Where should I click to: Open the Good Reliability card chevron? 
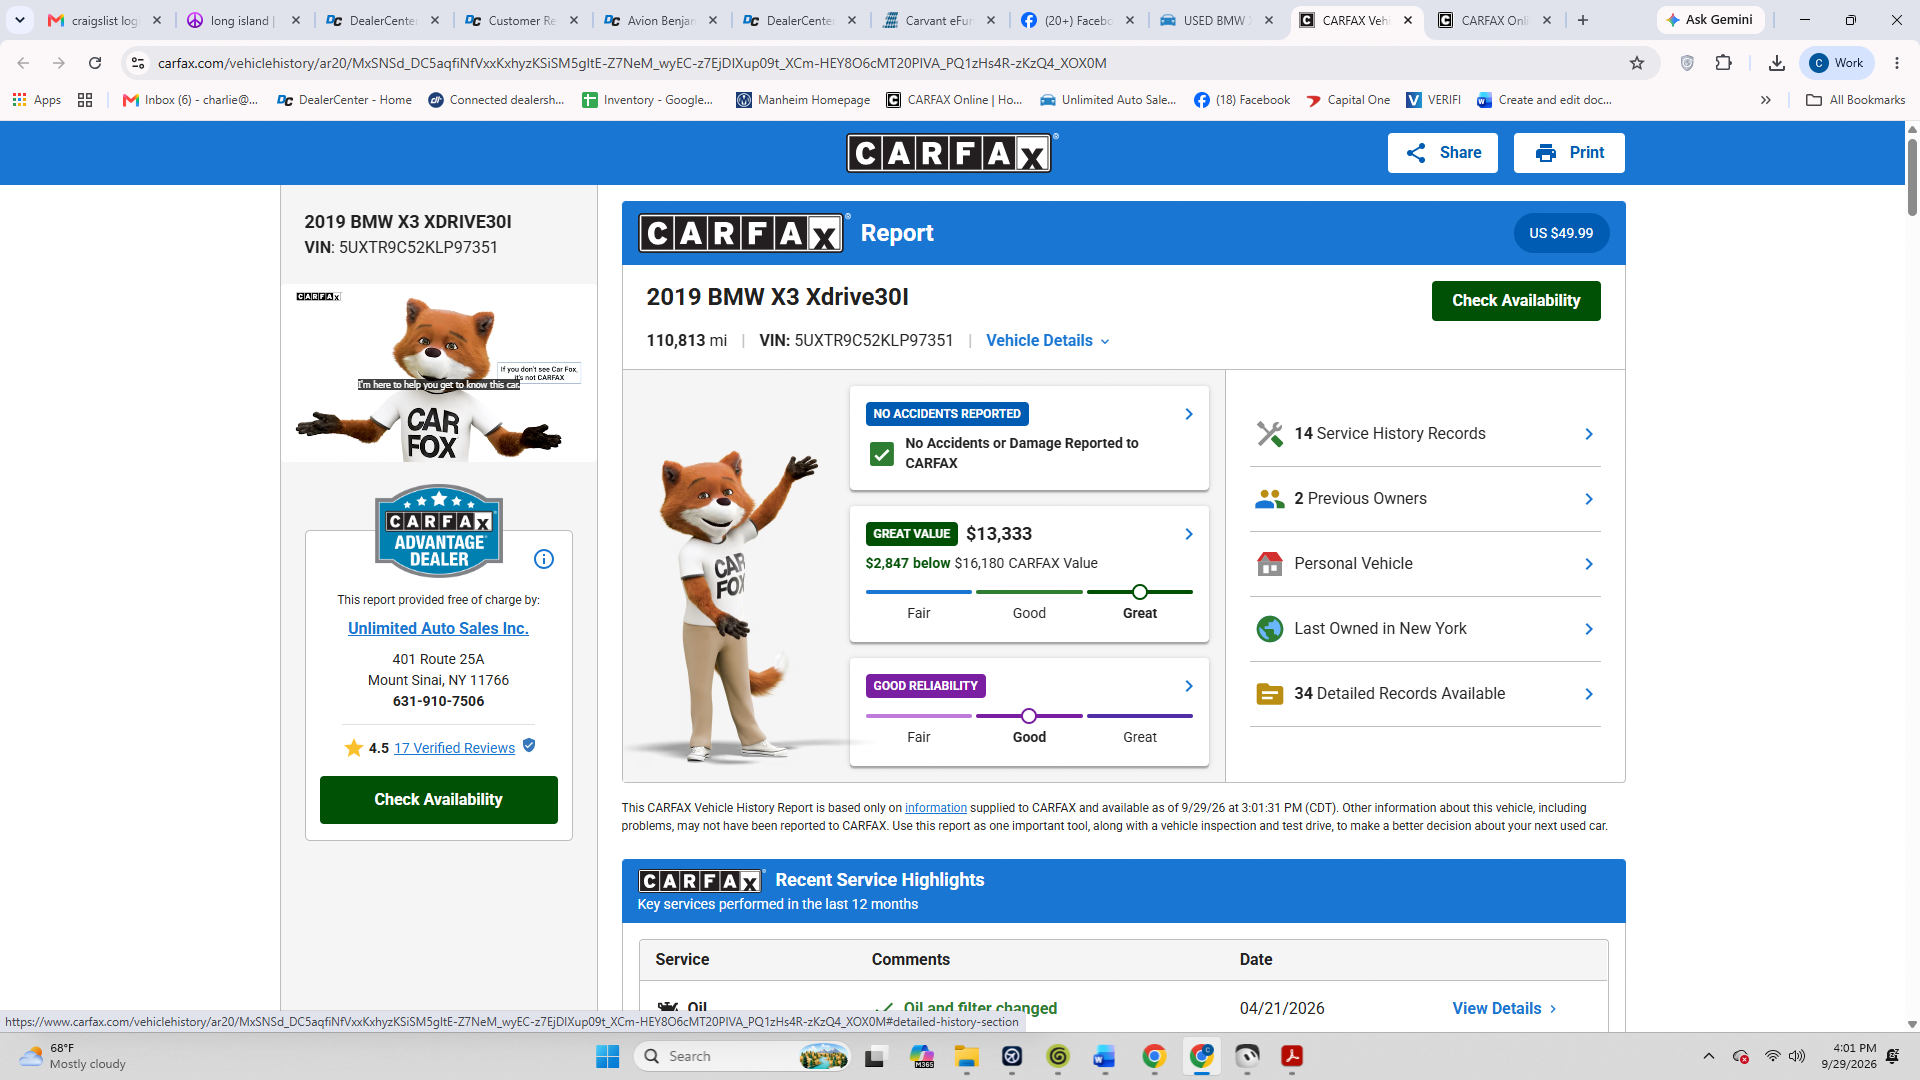click(x=1188, y=686)
